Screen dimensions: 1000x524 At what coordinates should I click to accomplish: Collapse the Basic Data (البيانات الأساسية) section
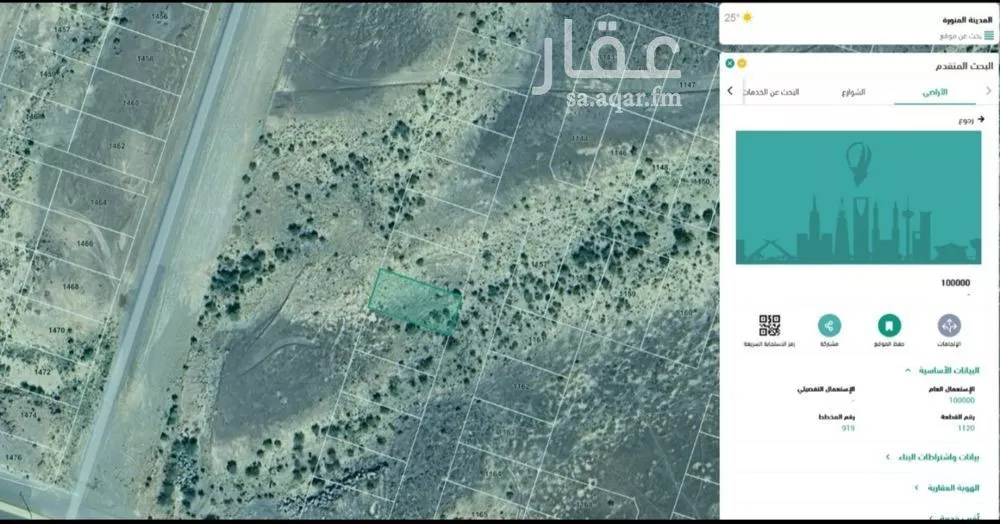pos(906,369)
